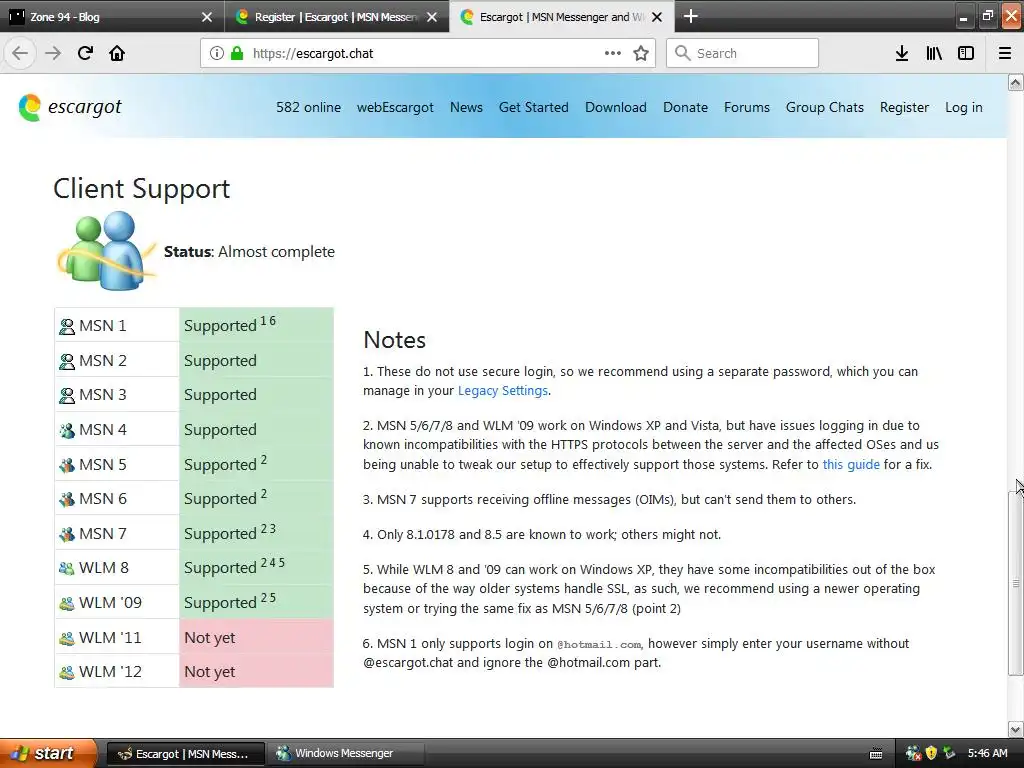
Task: Switch to Escargot browser taskbar button
Action: pyautogui.click(x=185, y=754)
